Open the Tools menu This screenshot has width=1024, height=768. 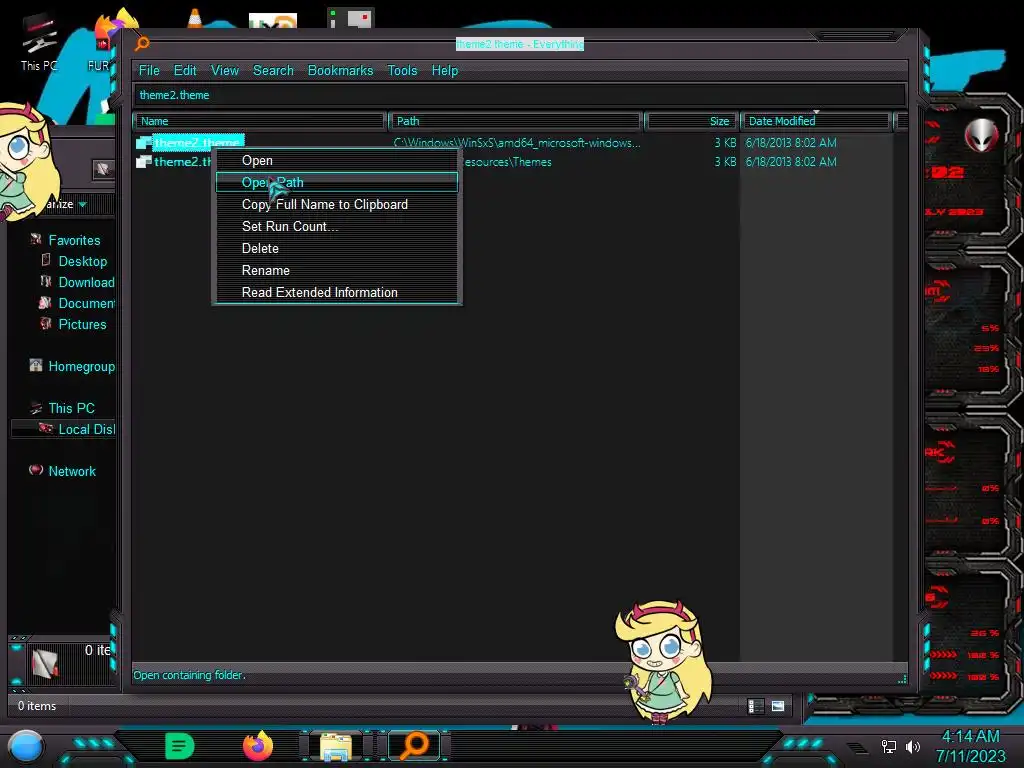pos(402,71)
